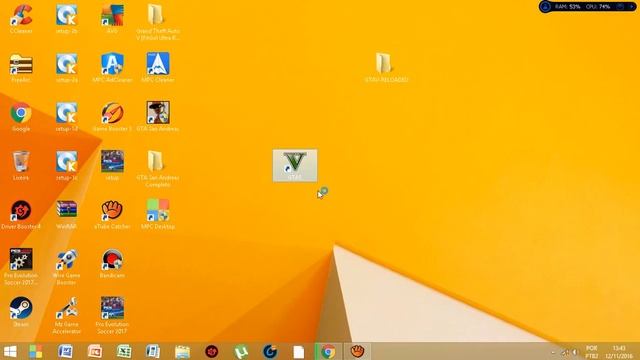The image size is (640, 360).
Task: Open Wise Game Booster shortcut
Action: tap(67, 266)
